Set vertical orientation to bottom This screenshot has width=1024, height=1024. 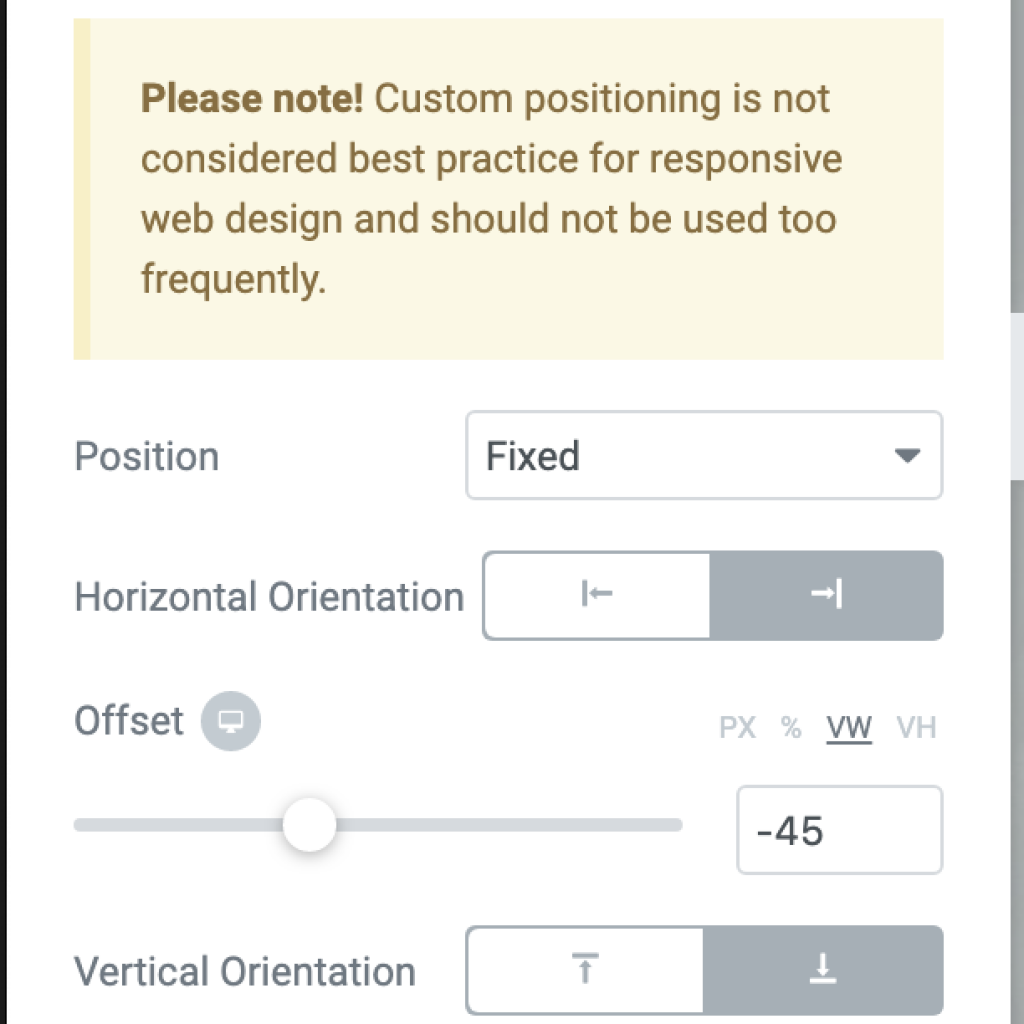point(823,969)
